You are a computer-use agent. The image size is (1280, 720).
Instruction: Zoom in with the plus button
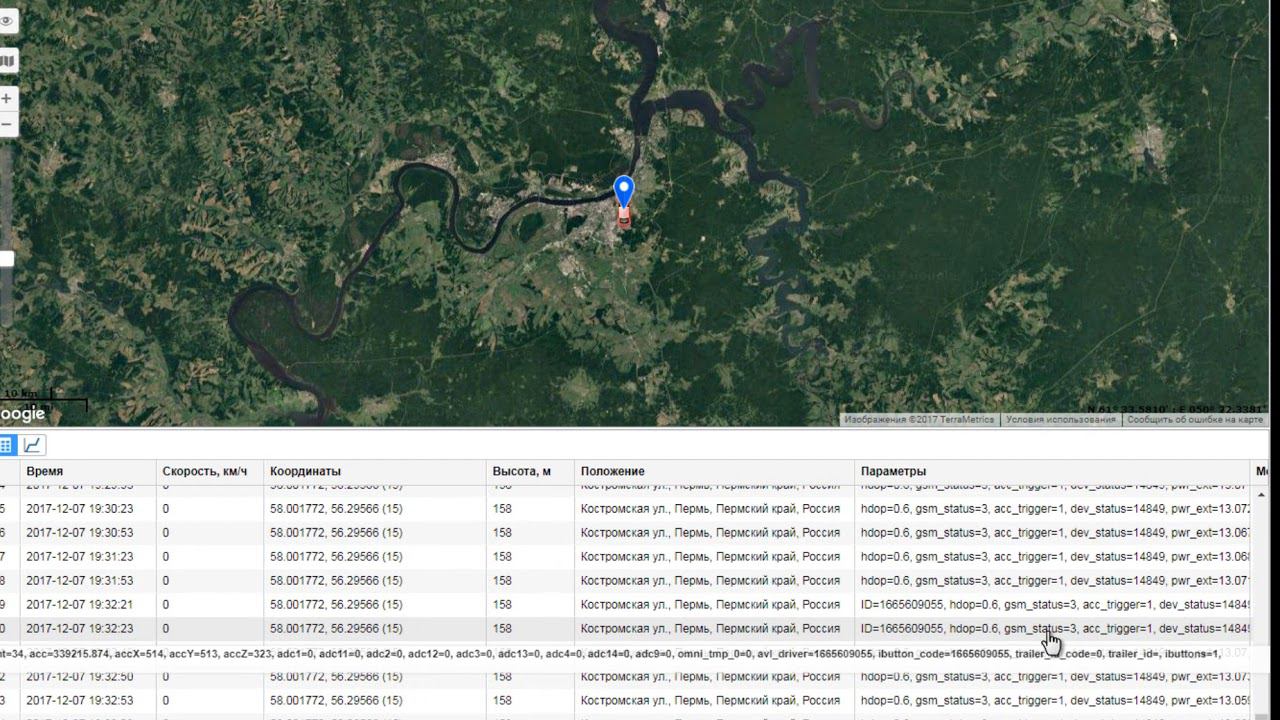(7, 99)
